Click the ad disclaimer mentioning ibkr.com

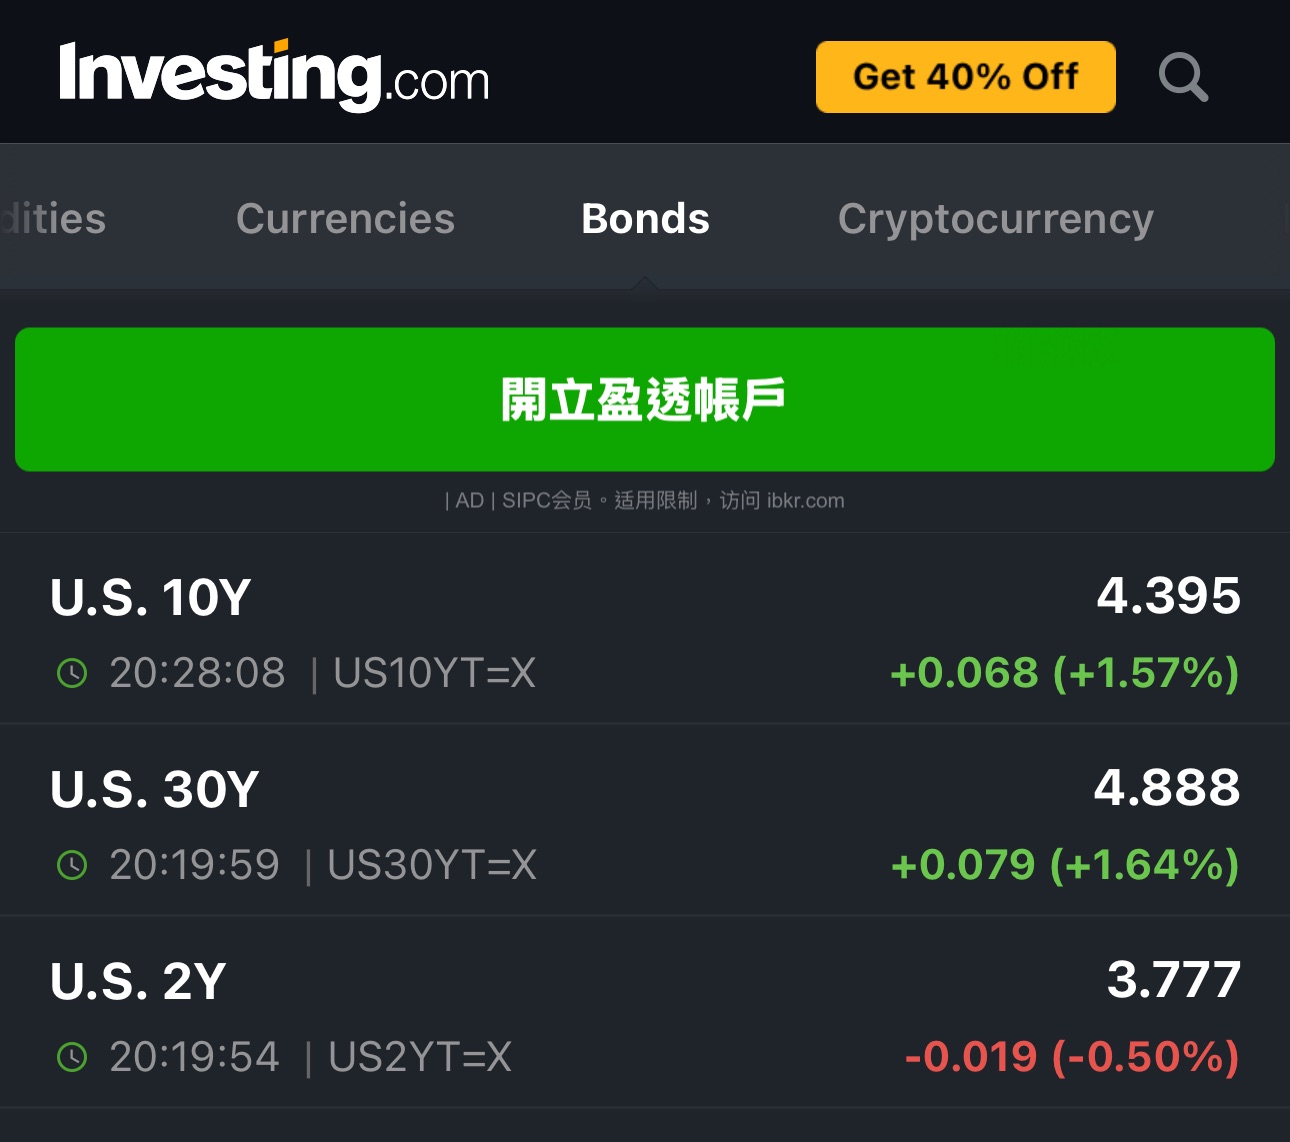(x=645, y=500)
